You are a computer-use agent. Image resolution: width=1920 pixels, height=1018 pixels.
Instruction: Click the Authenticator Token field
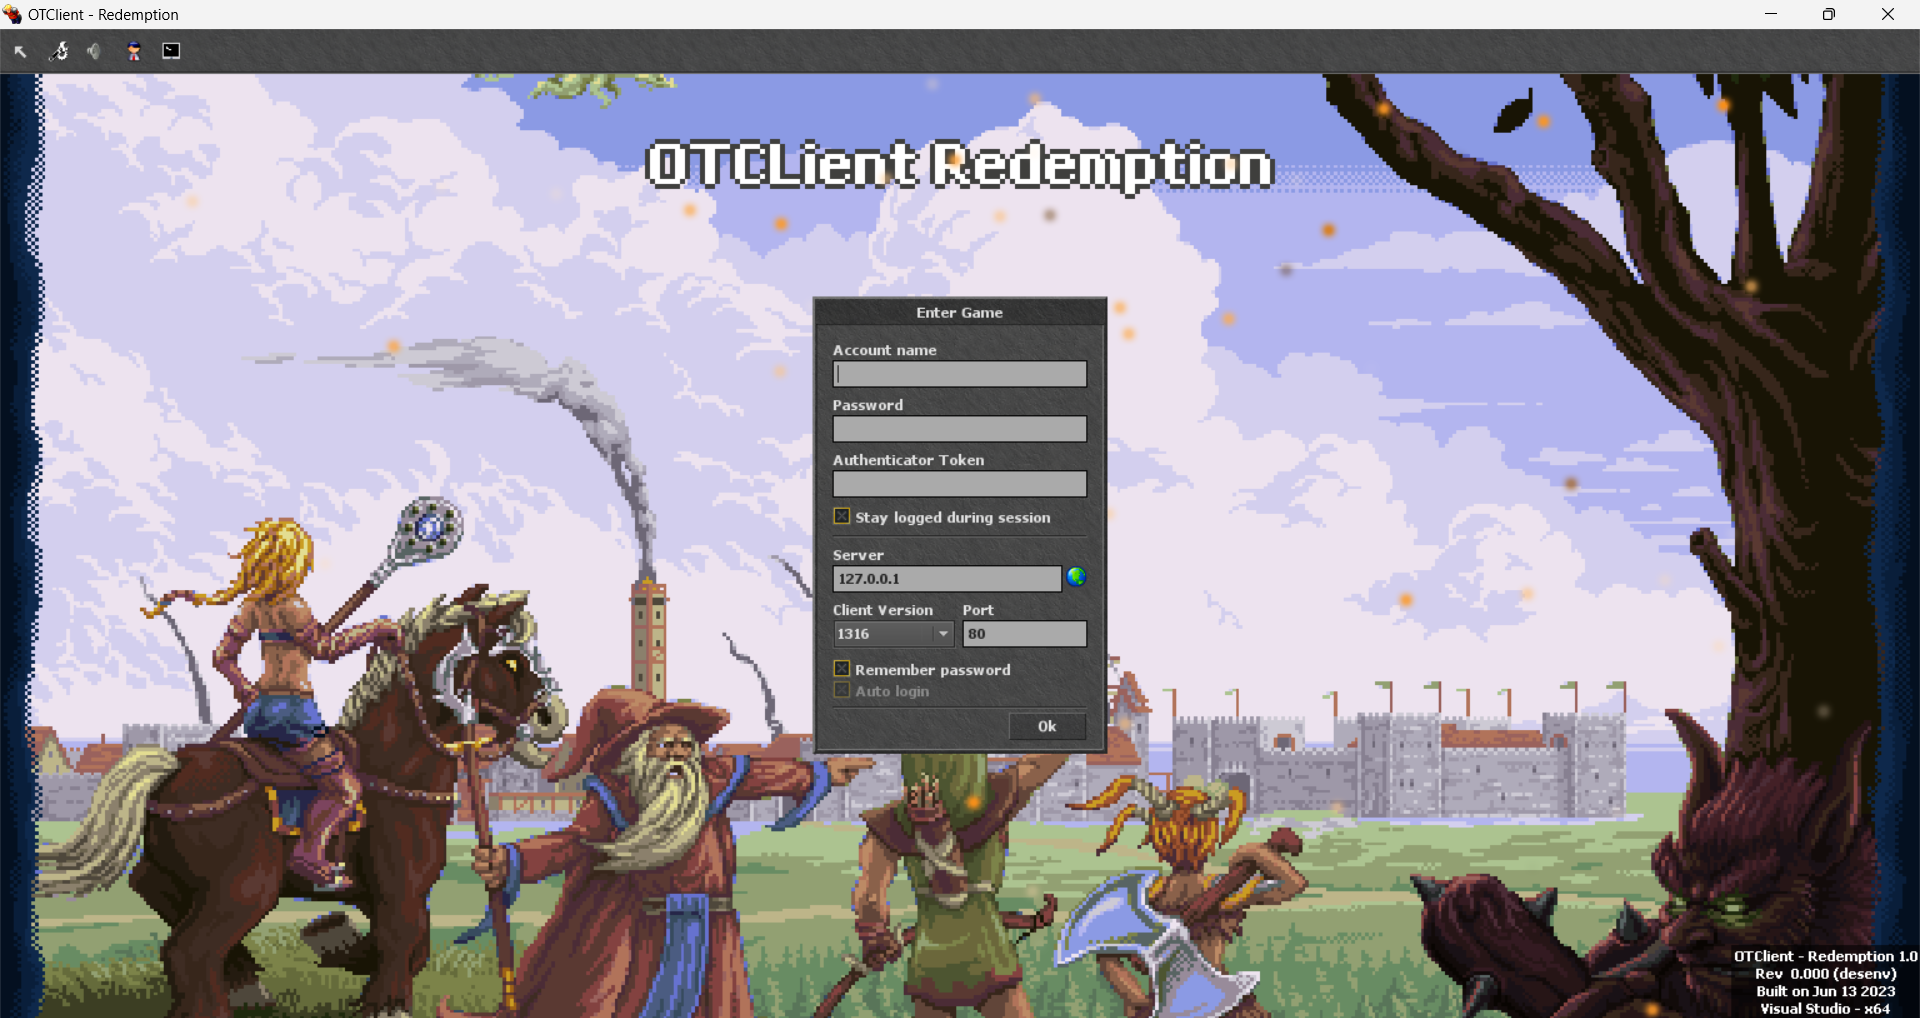click(x=958, y=484)
